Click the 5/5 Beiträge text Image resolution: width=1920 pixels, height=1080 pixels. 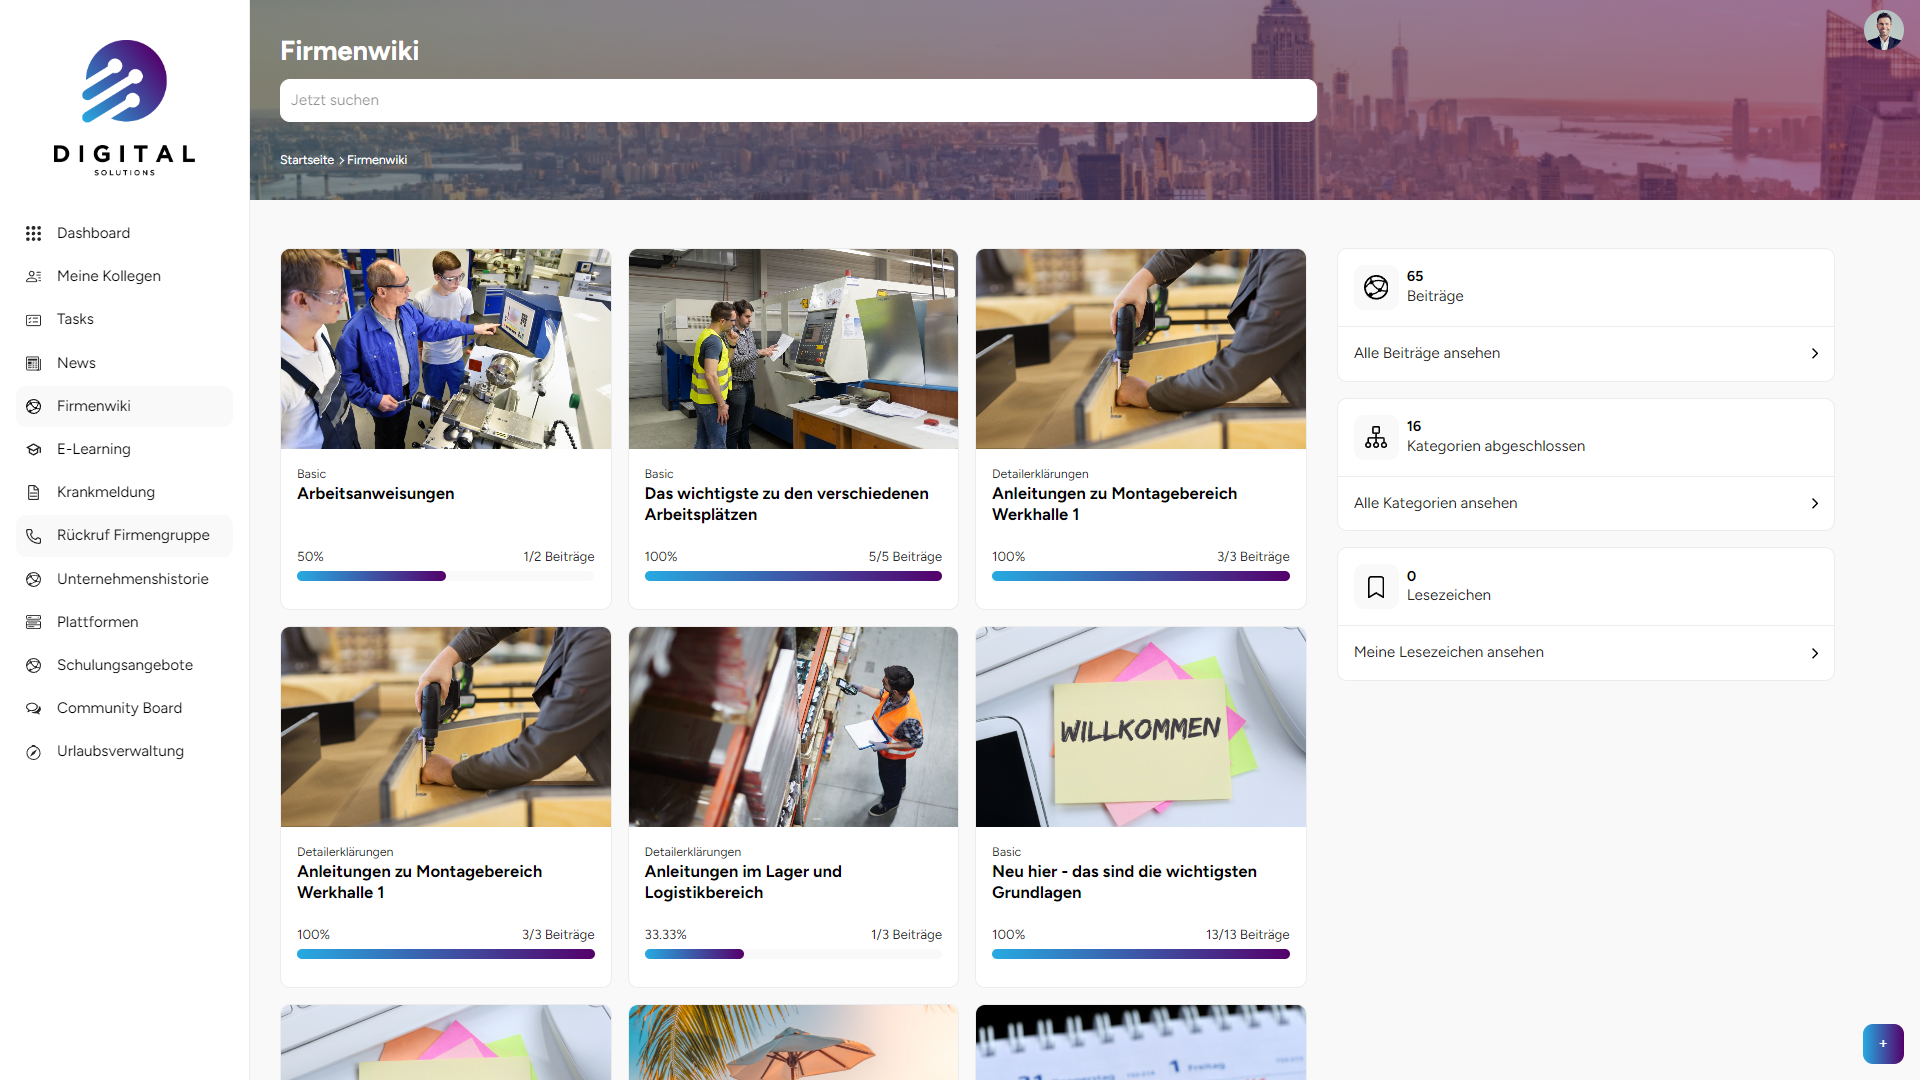click(x=905, y=557)
